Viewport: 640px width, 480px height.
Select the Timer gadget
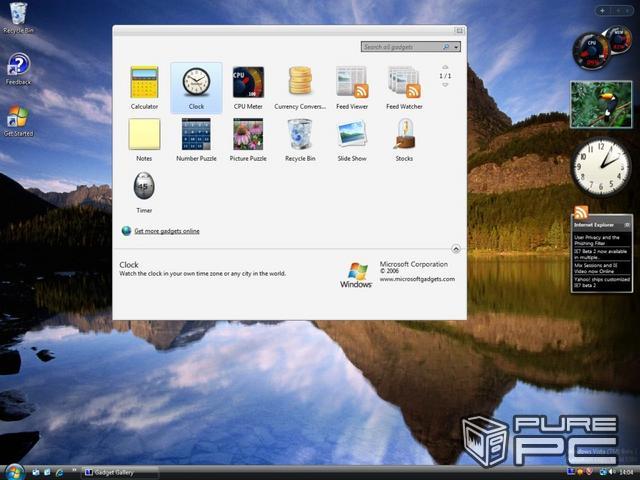click(x=144, y=192)
